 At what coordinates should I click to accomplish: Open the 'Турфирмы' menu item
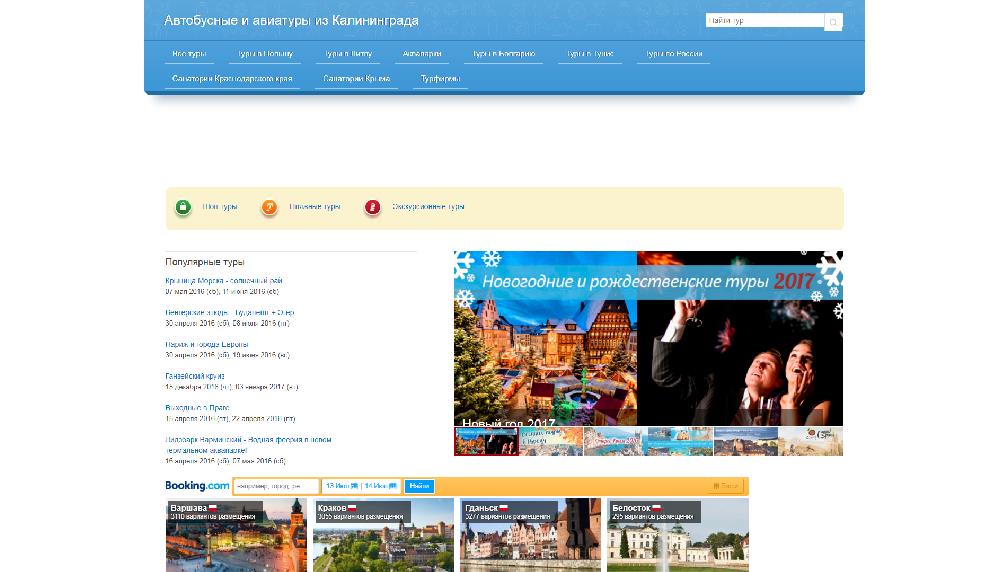coord(440,78)
